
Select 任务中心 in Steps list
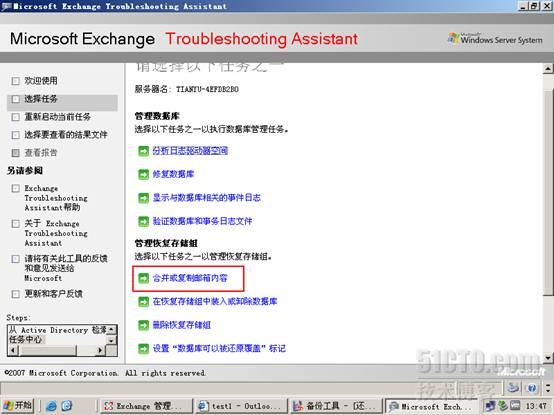[25, 340]
